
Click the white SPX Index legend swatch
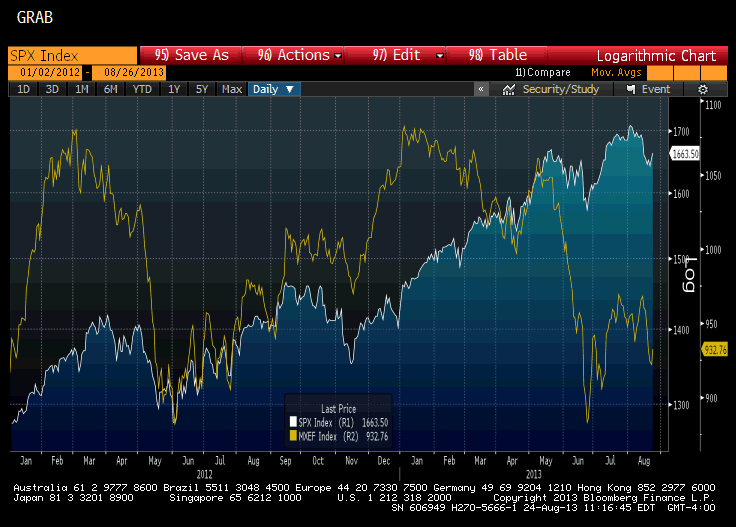click(x=293, y=422)
